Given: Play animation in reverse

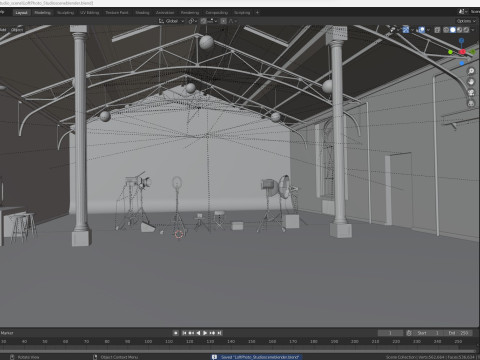Looking at the screenshot, I should 198,333.
